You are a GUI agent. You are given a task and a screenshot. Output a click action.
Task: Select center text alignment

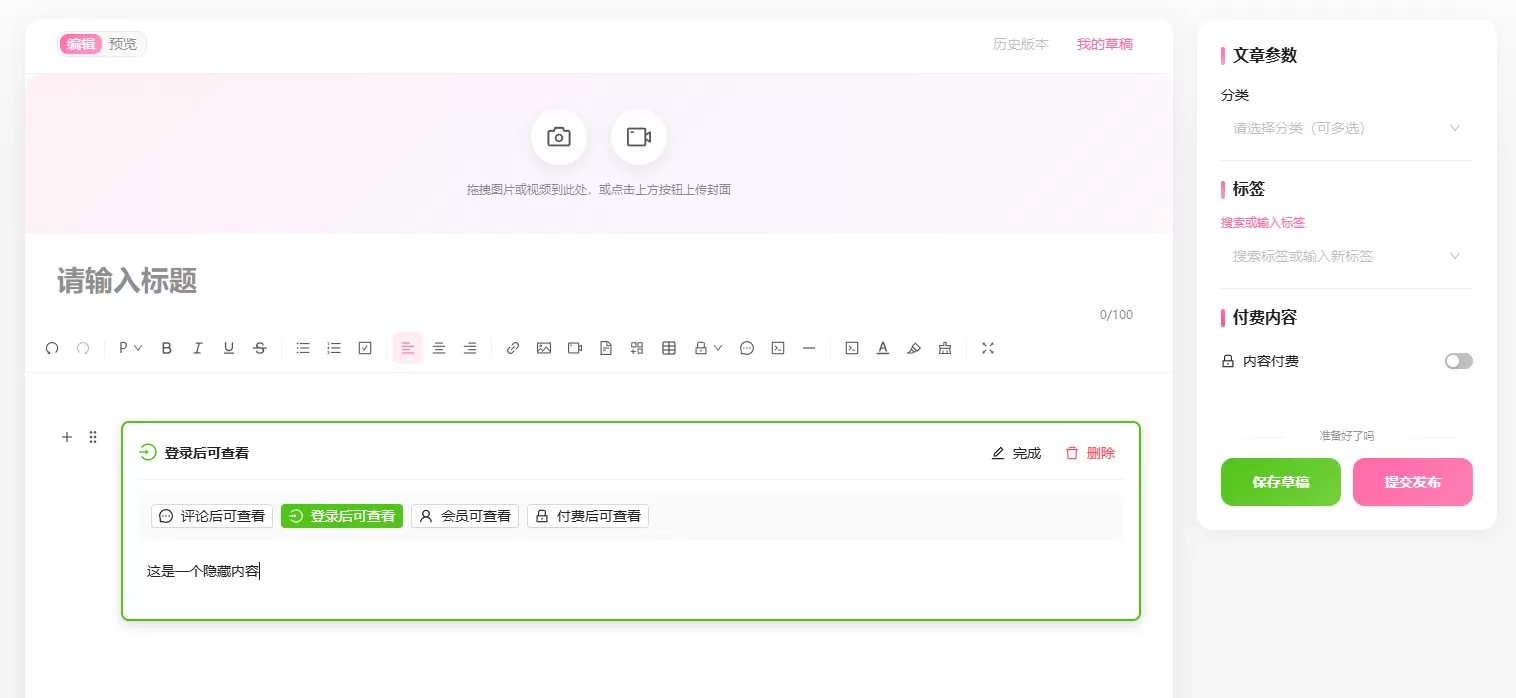[439, 348]
